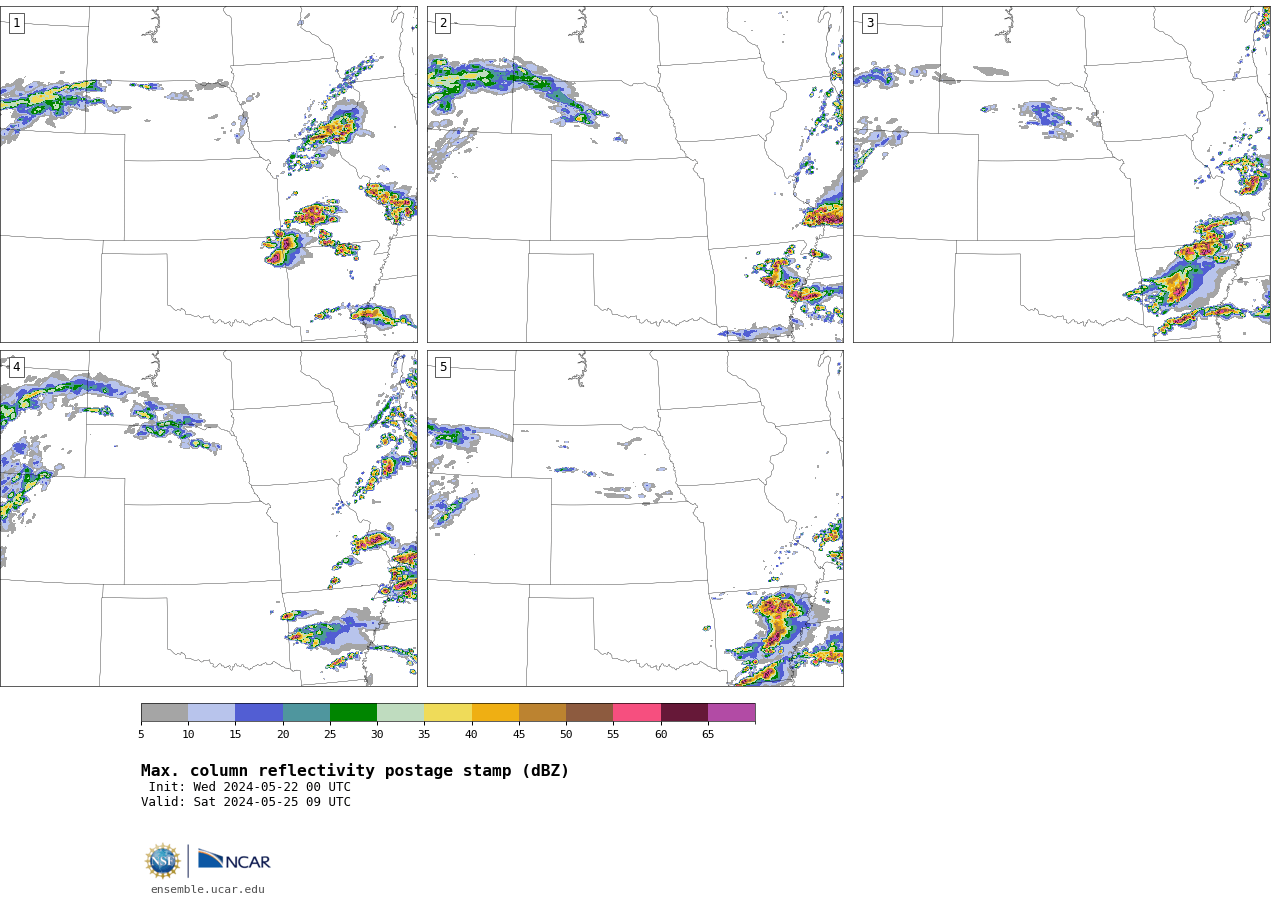
Task: Select the teal 20-25 dBZ swatch
Action: tap(306, 713)
